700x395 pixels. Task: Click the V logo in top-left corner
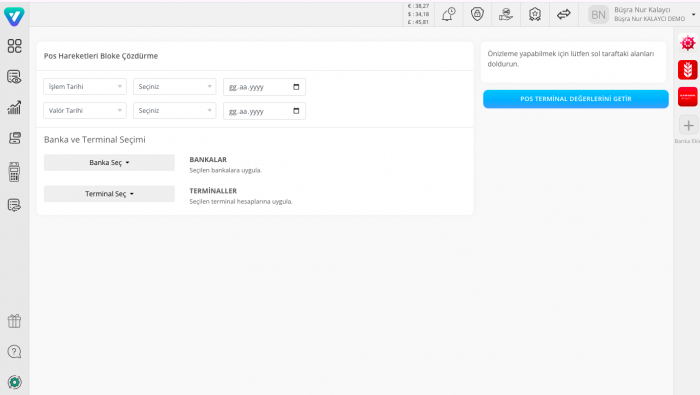14,16
